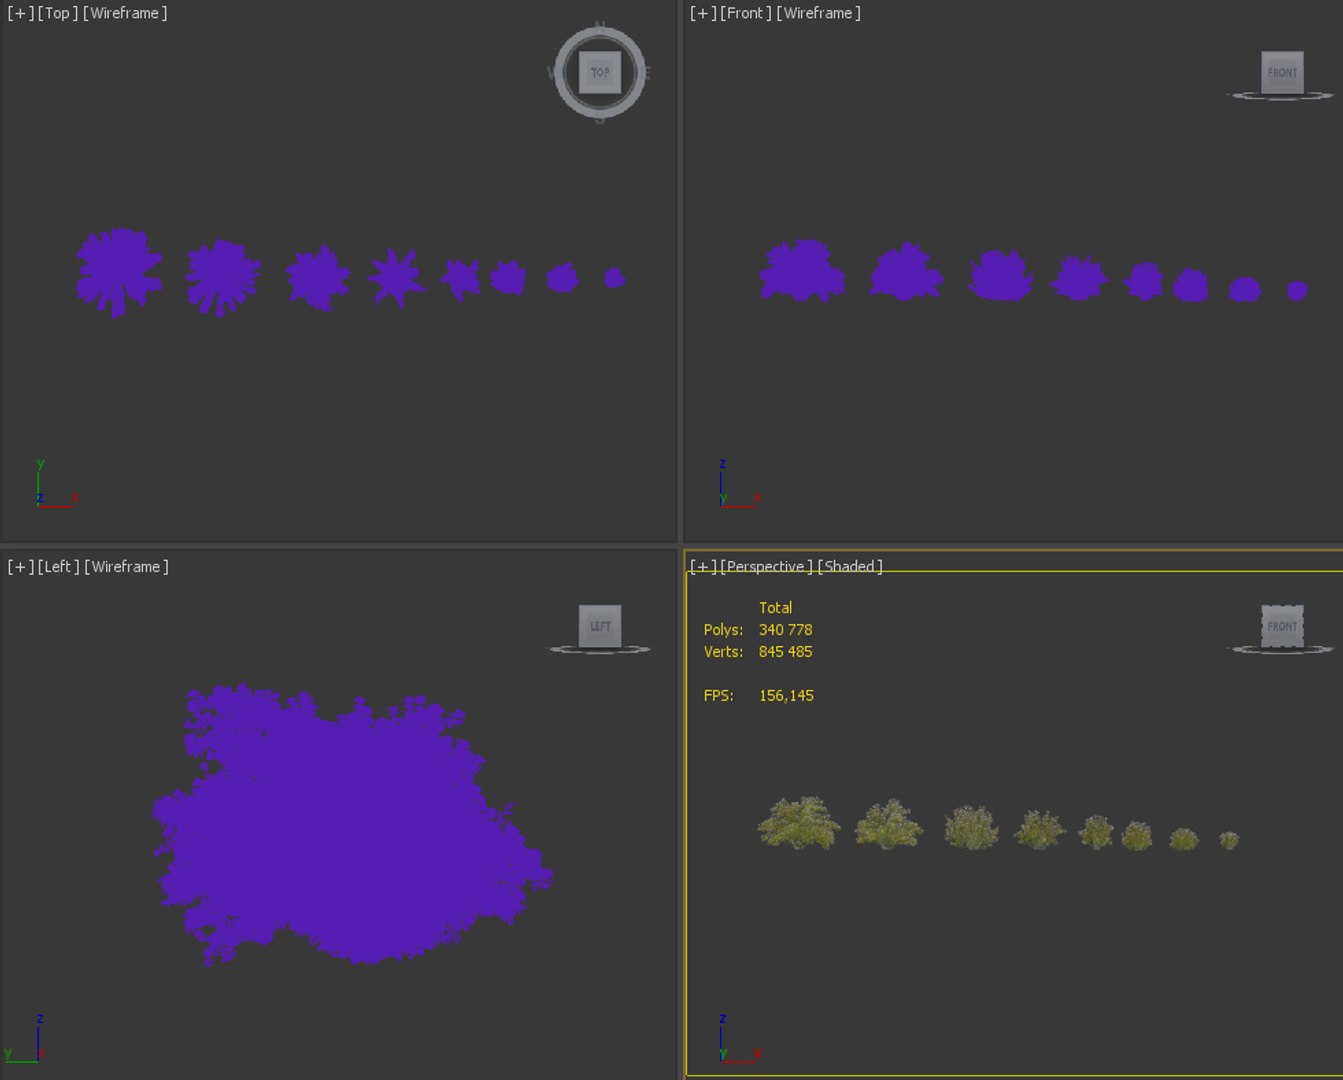Click the FRONT ViewCube in Perspective viewport

[x=1282, y=626]
